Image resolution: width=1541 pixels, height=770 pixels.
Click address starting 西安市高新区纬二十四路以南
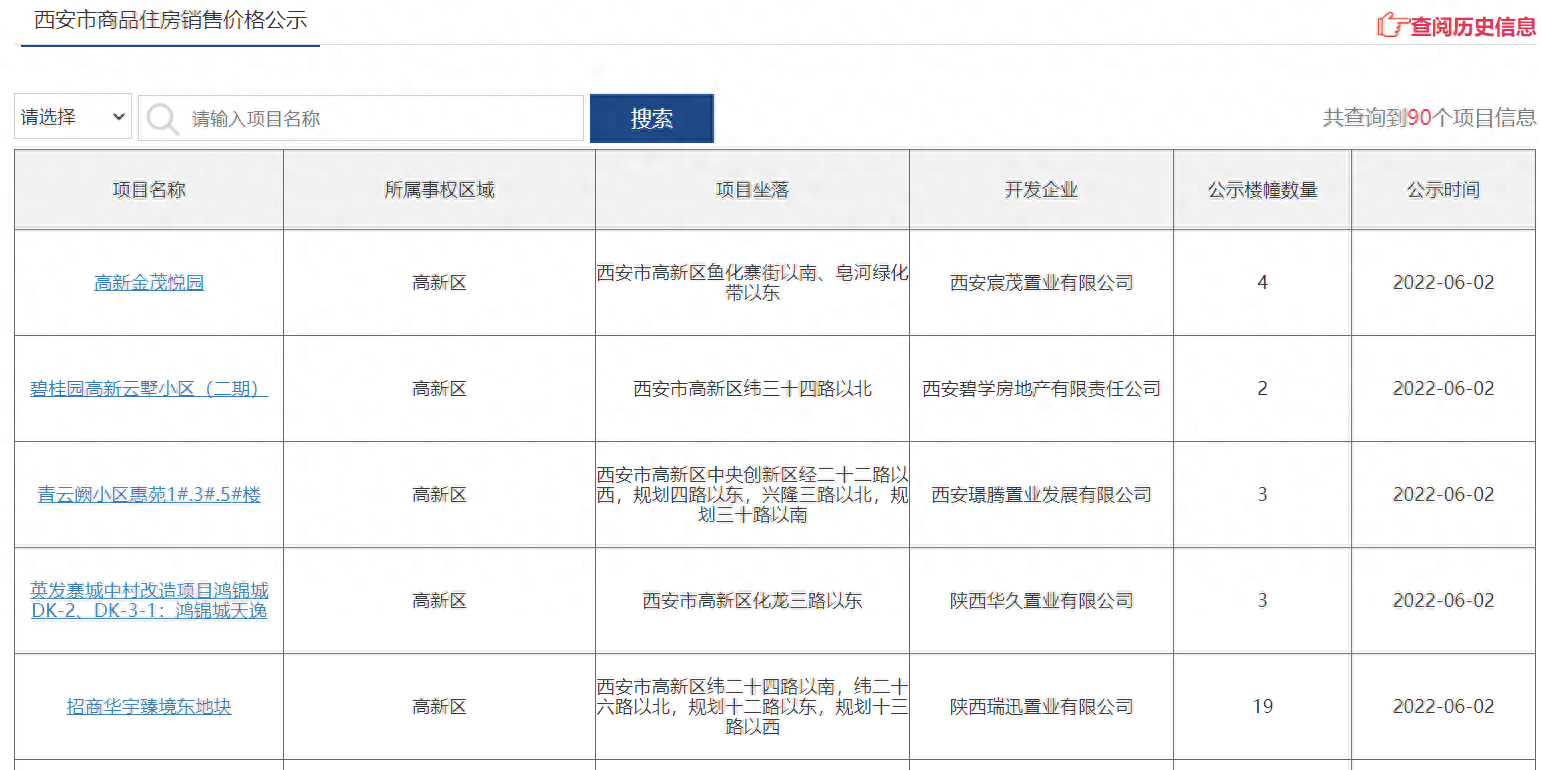tap(752, 707)
